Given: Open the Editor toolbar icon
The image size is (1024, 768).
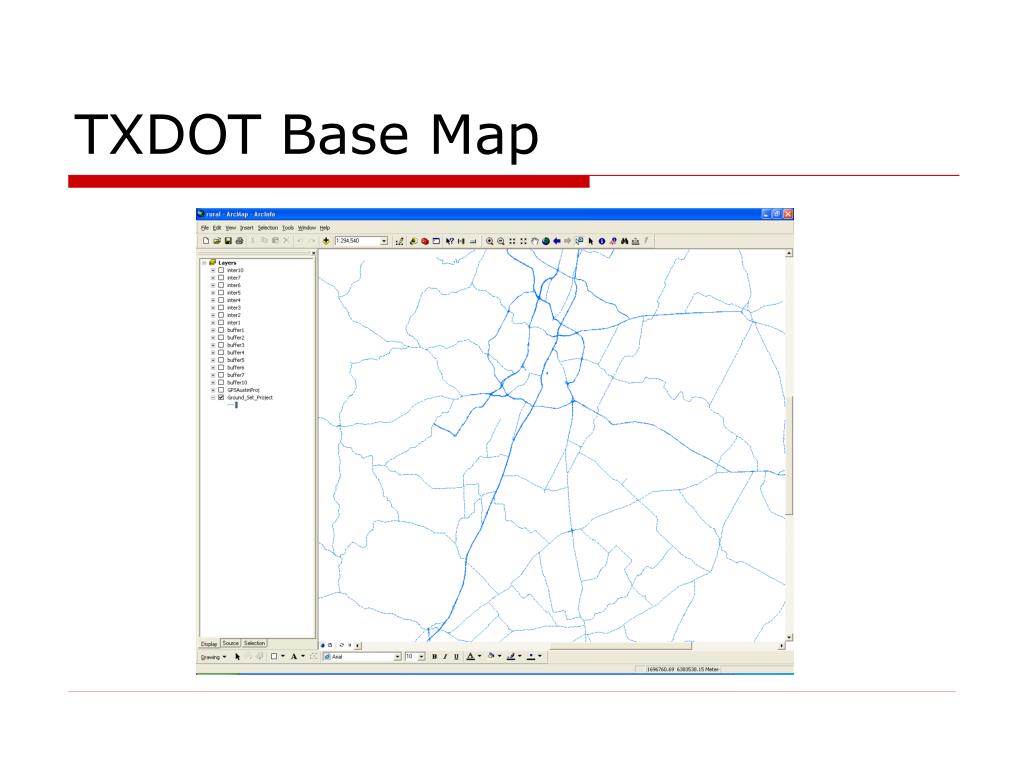Looking at the screenshot, I should coord(400,241).
